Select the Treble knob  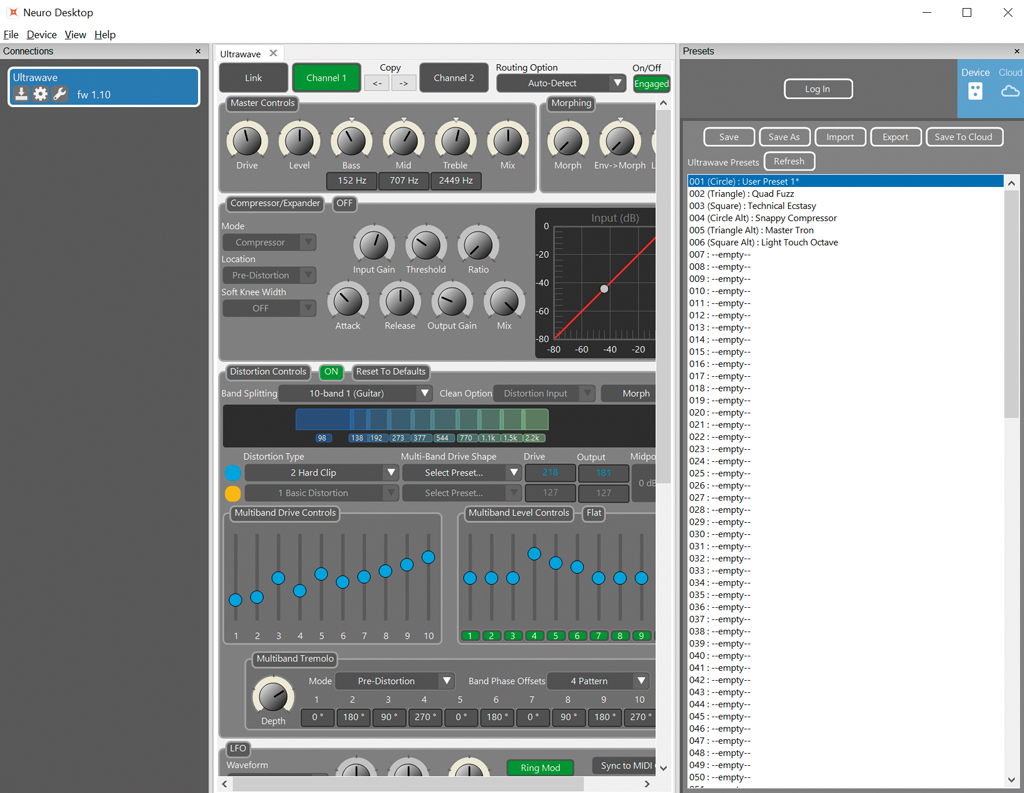[x=456, y=140]
